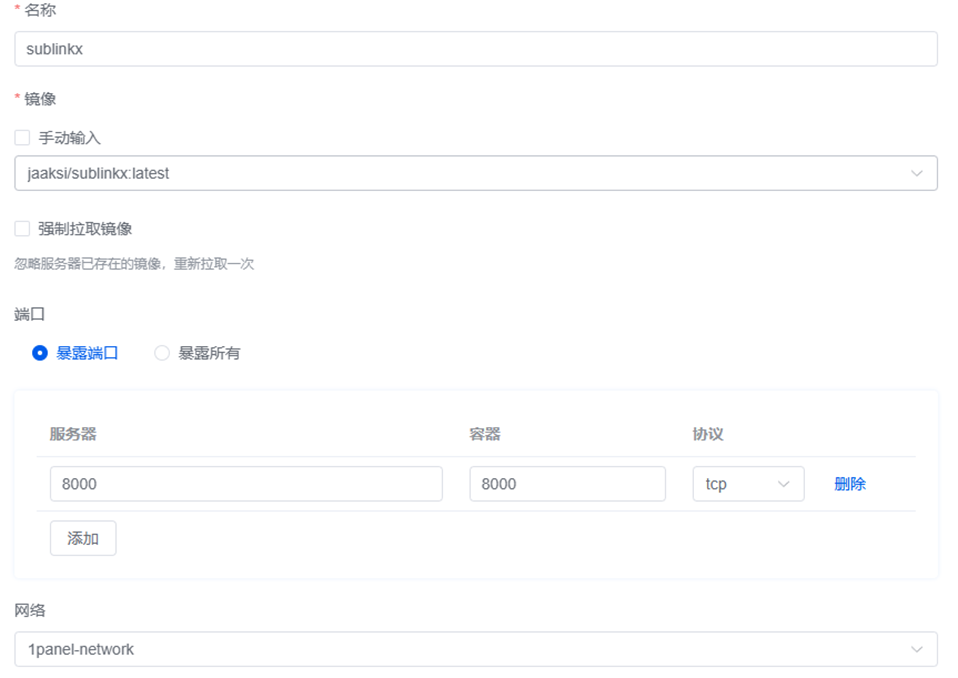
Task: Focus the 容器 port field showing 8000
Action: pyautogui.click(x=566, y=484)
